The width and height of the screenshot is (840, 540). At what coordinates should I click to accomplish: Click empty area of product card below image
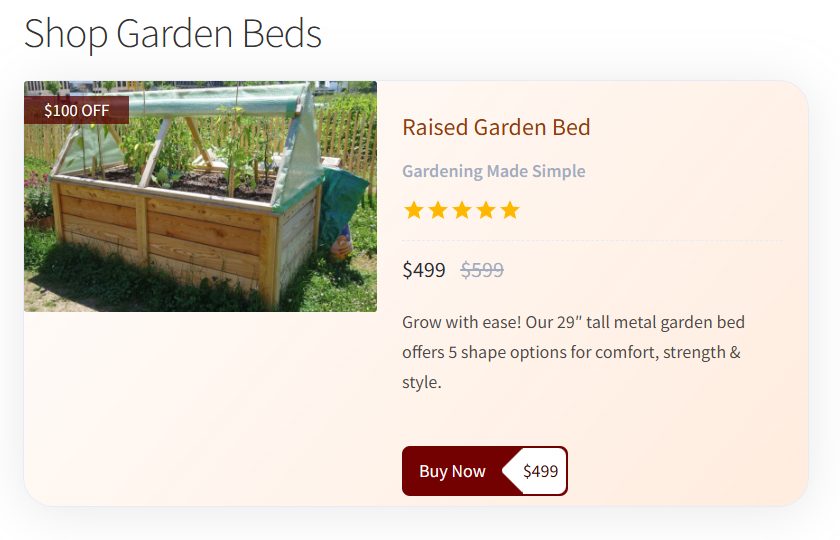coord(200,407)
